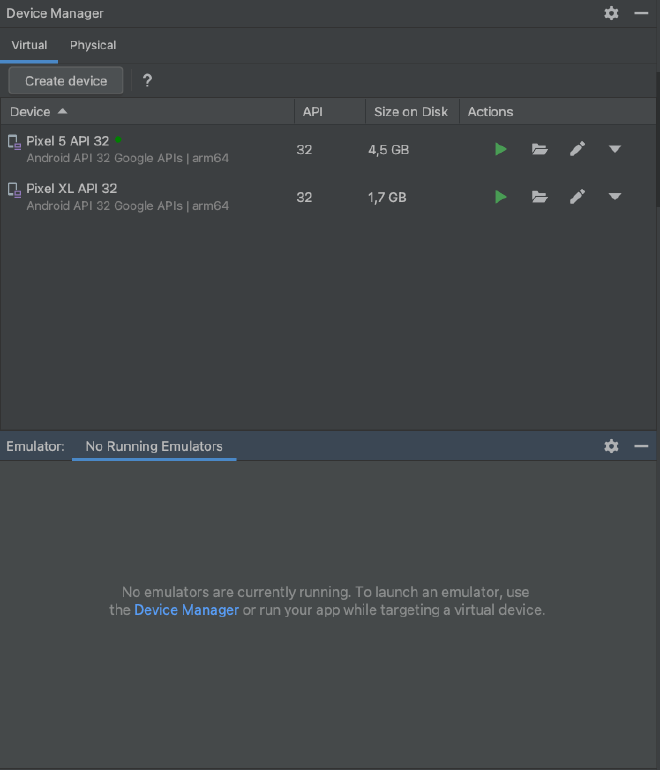660x770 pixels.
Task: Click the help question mark icon
Action: point(147,81)
